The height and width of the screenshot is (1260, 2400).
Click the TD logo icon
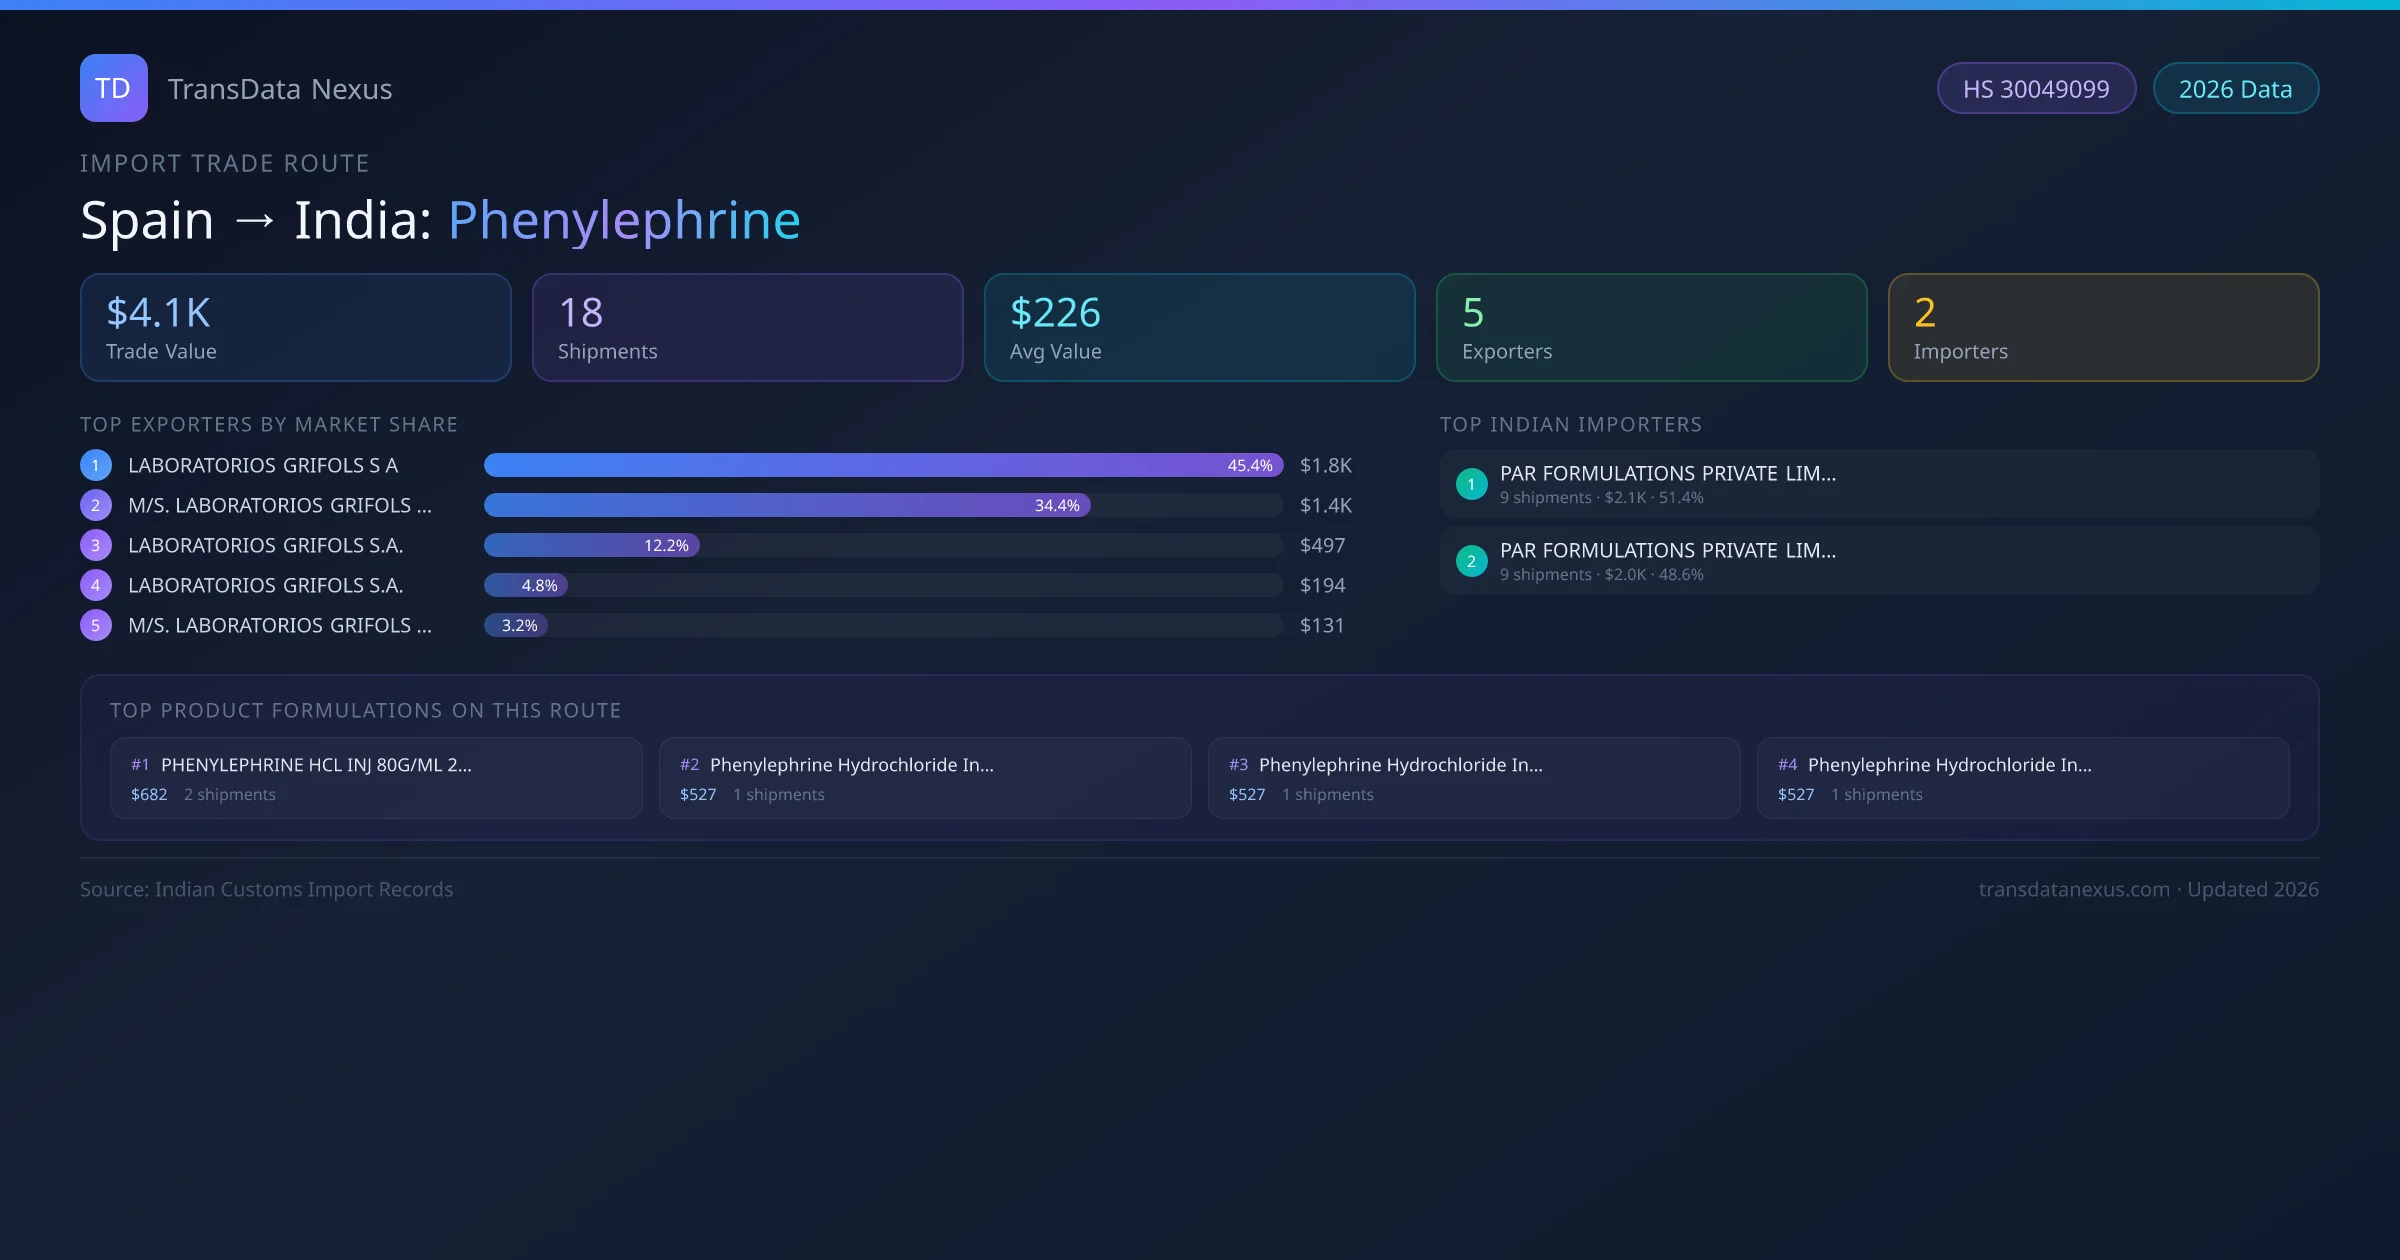(113, 88)
